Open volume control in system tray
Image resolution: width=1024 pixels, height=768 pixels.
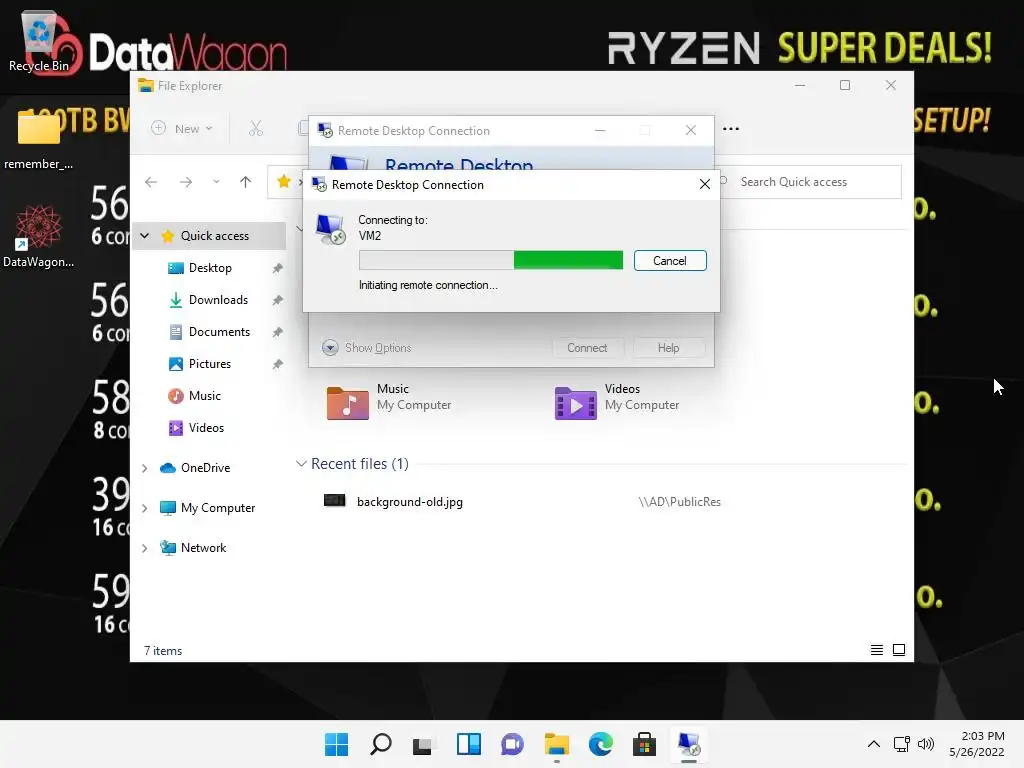coord(926,744)
